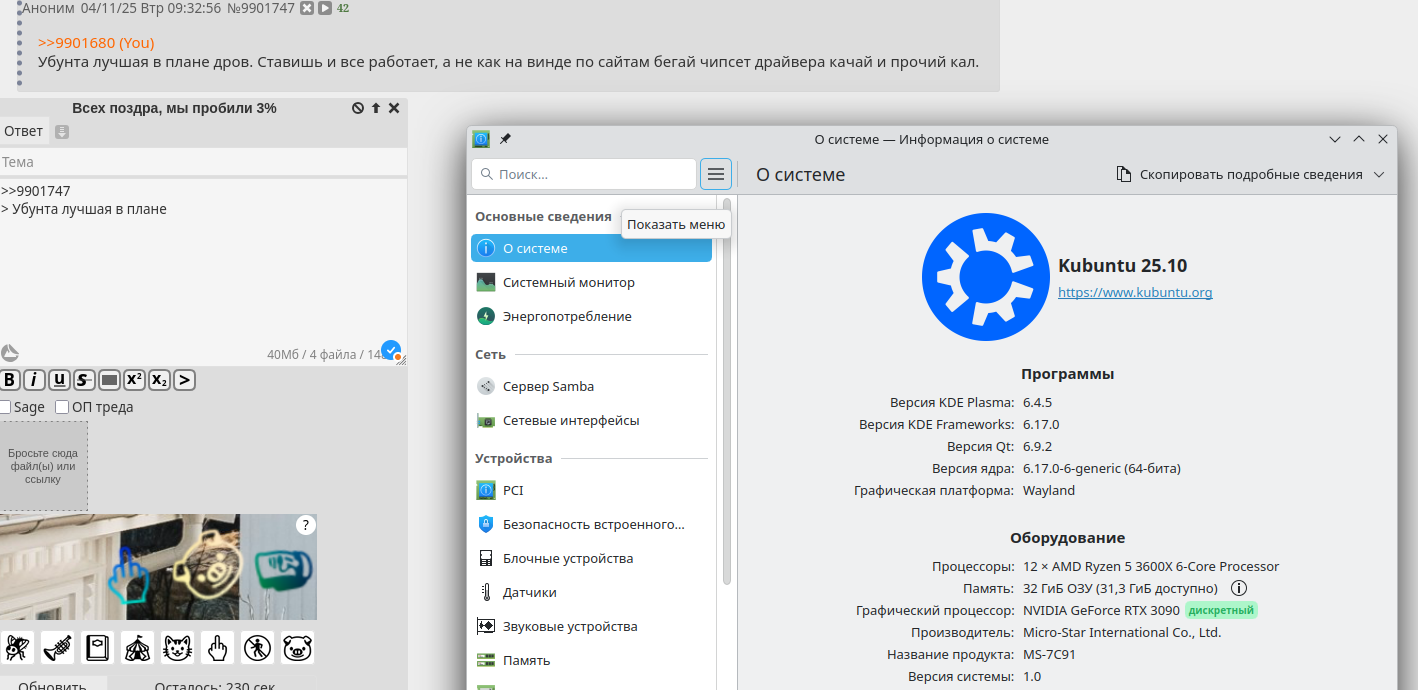Click the Wayland graphics platform value
1418x690 pixels.
1049,490
